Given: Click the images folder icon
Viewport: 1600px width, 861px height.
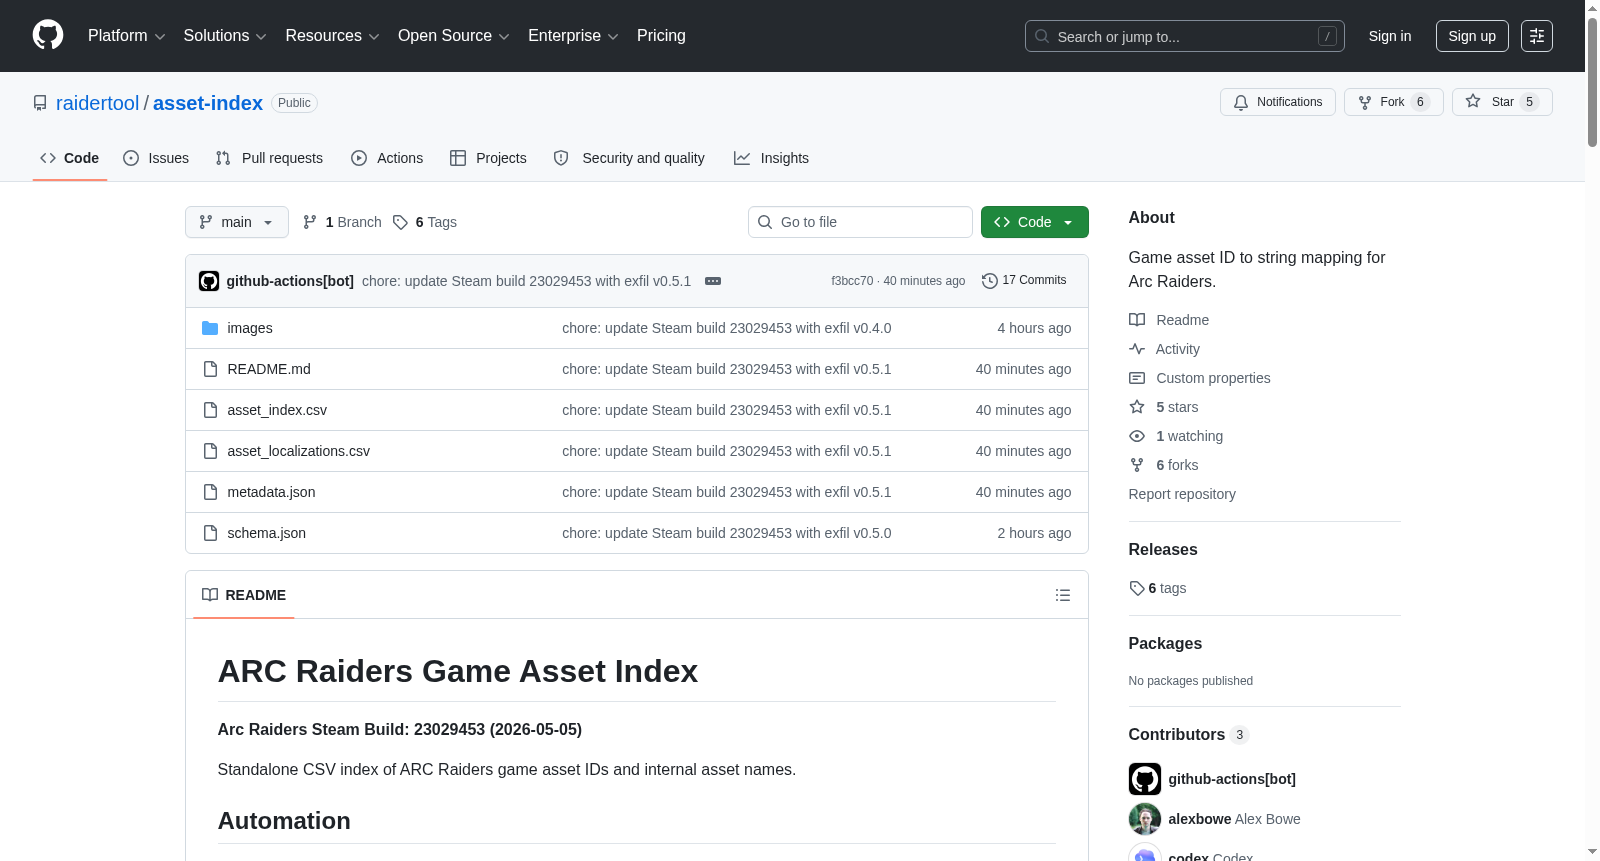Looking at the screenshot, I should coord(210,328).
